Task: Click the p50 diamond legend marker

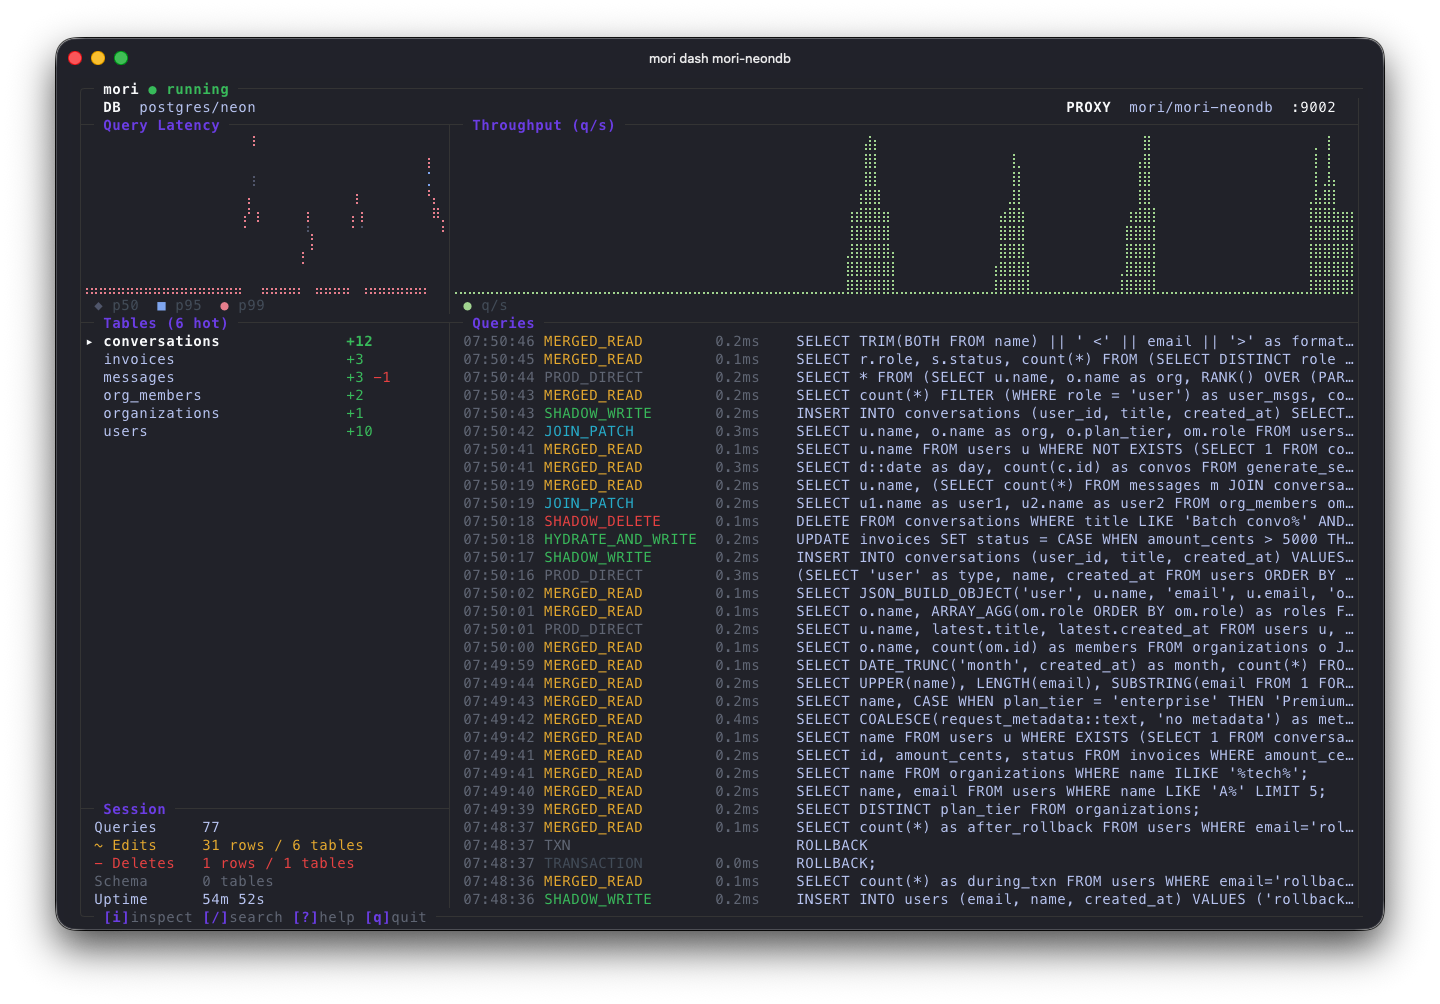Action: pos(98,306)
